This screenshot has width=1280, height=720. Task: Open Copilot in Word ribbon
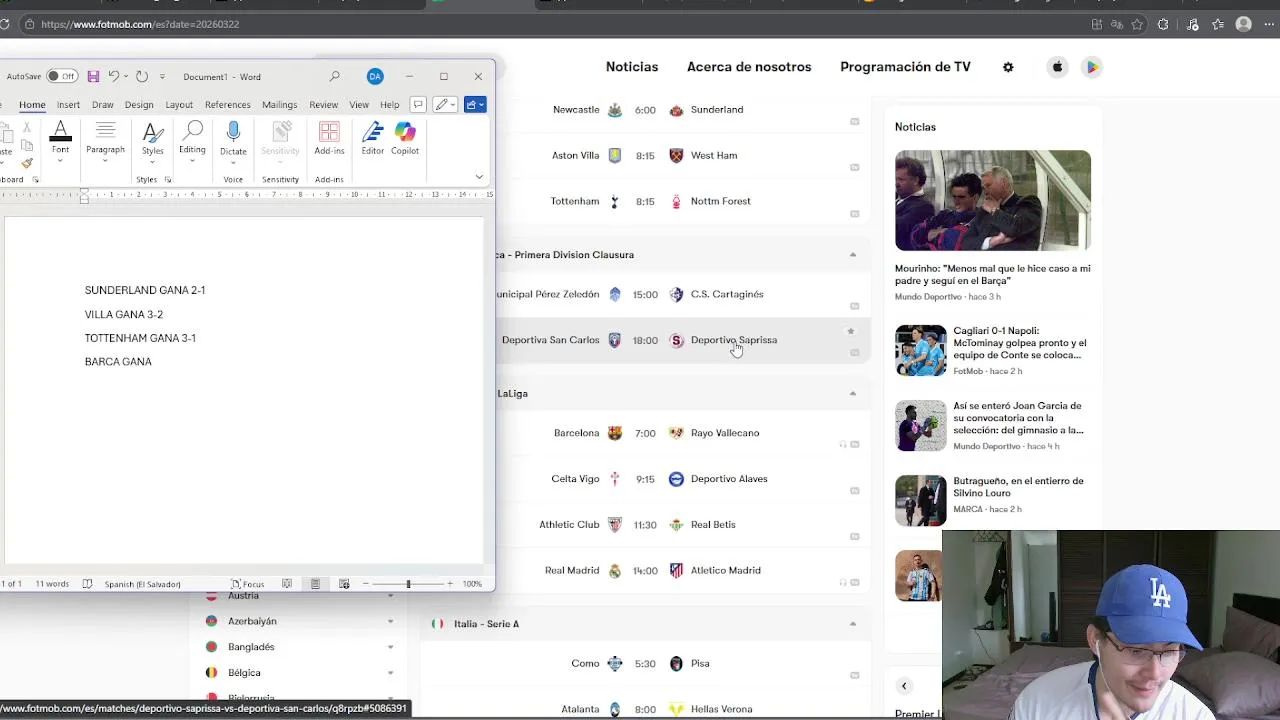click(405, 140)
